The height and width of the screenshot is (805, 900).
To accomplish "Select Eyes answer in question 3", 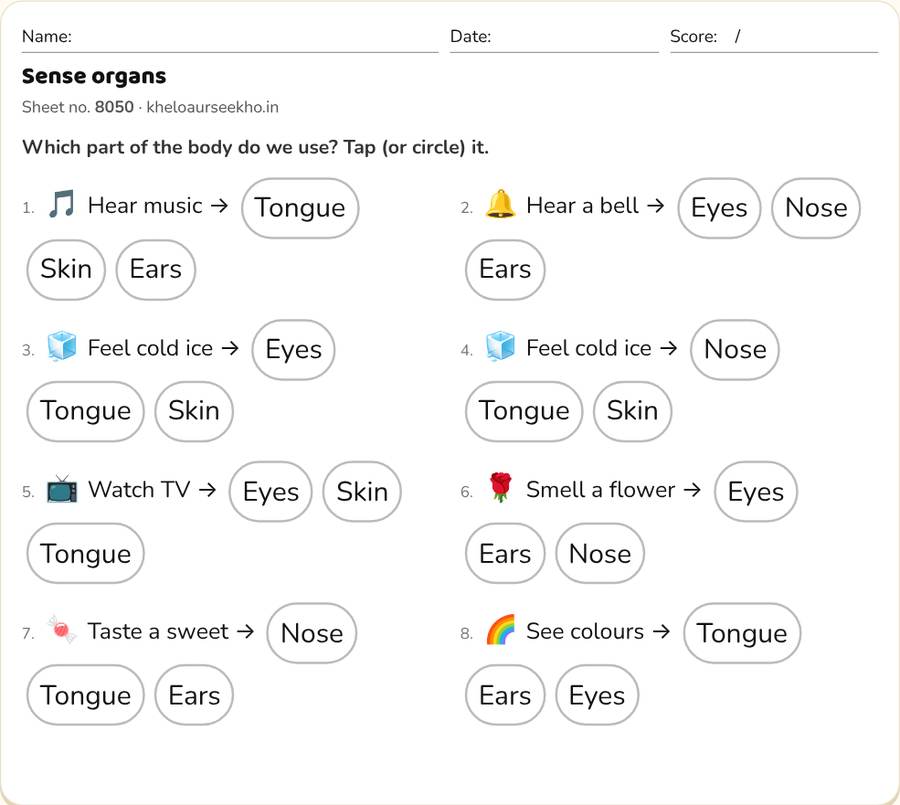I will pos(293,350).
